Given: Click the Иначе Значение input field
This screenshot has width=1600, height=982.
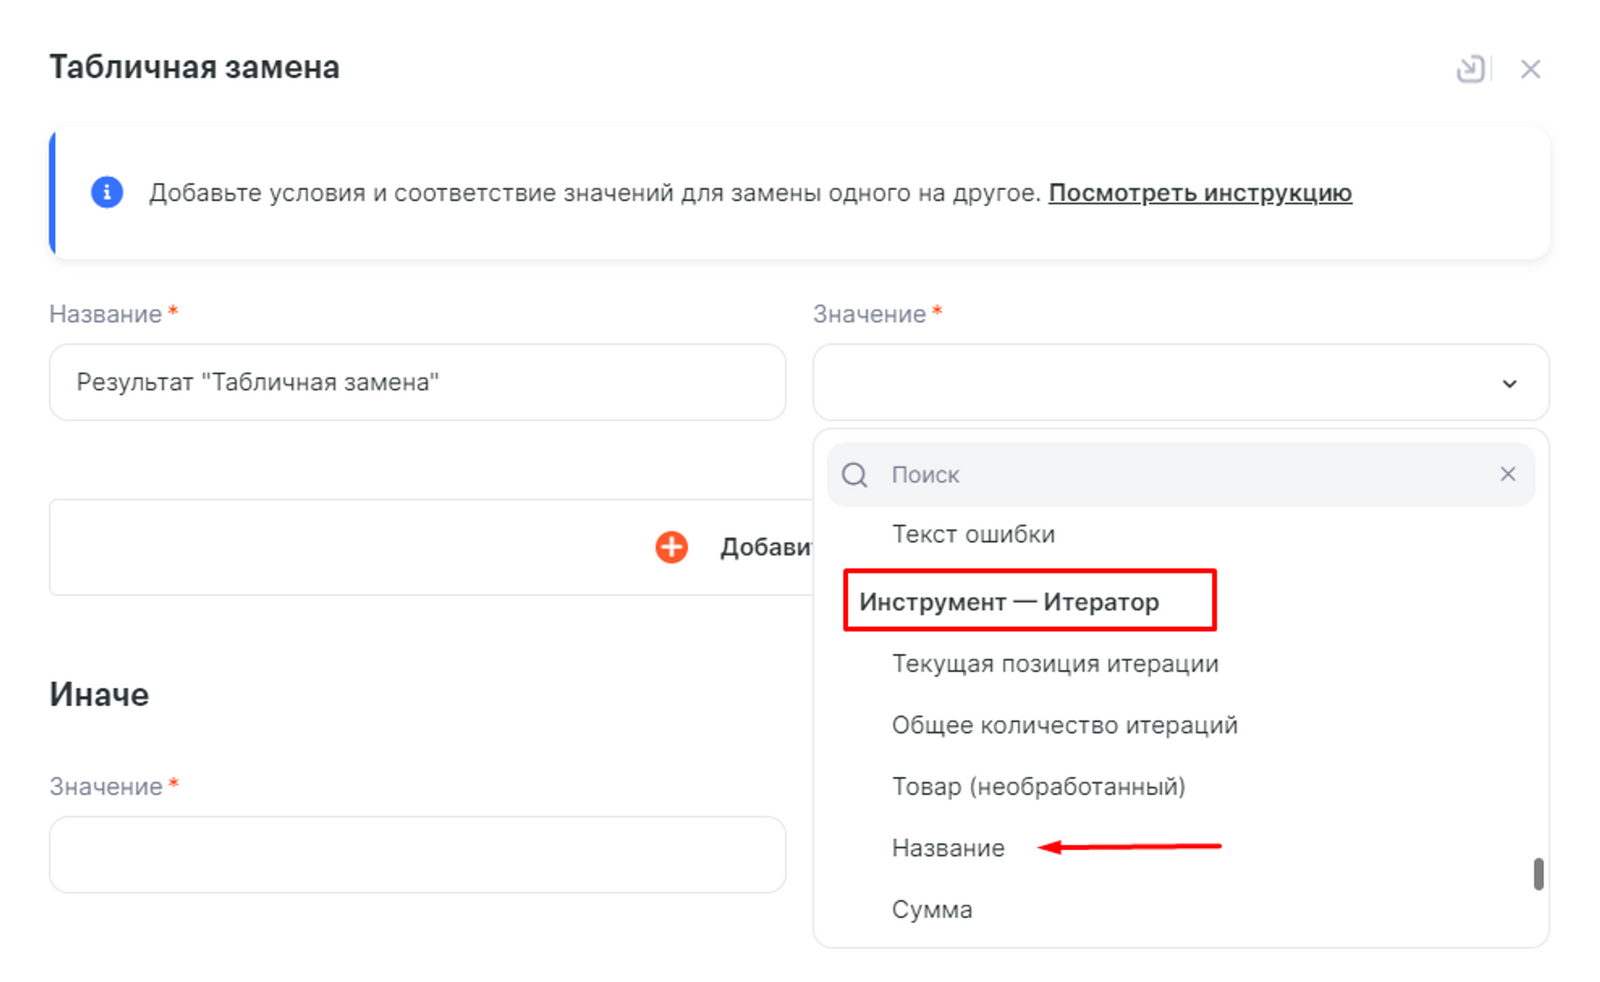Looking at the screenshot, I should tap(417, 855).
